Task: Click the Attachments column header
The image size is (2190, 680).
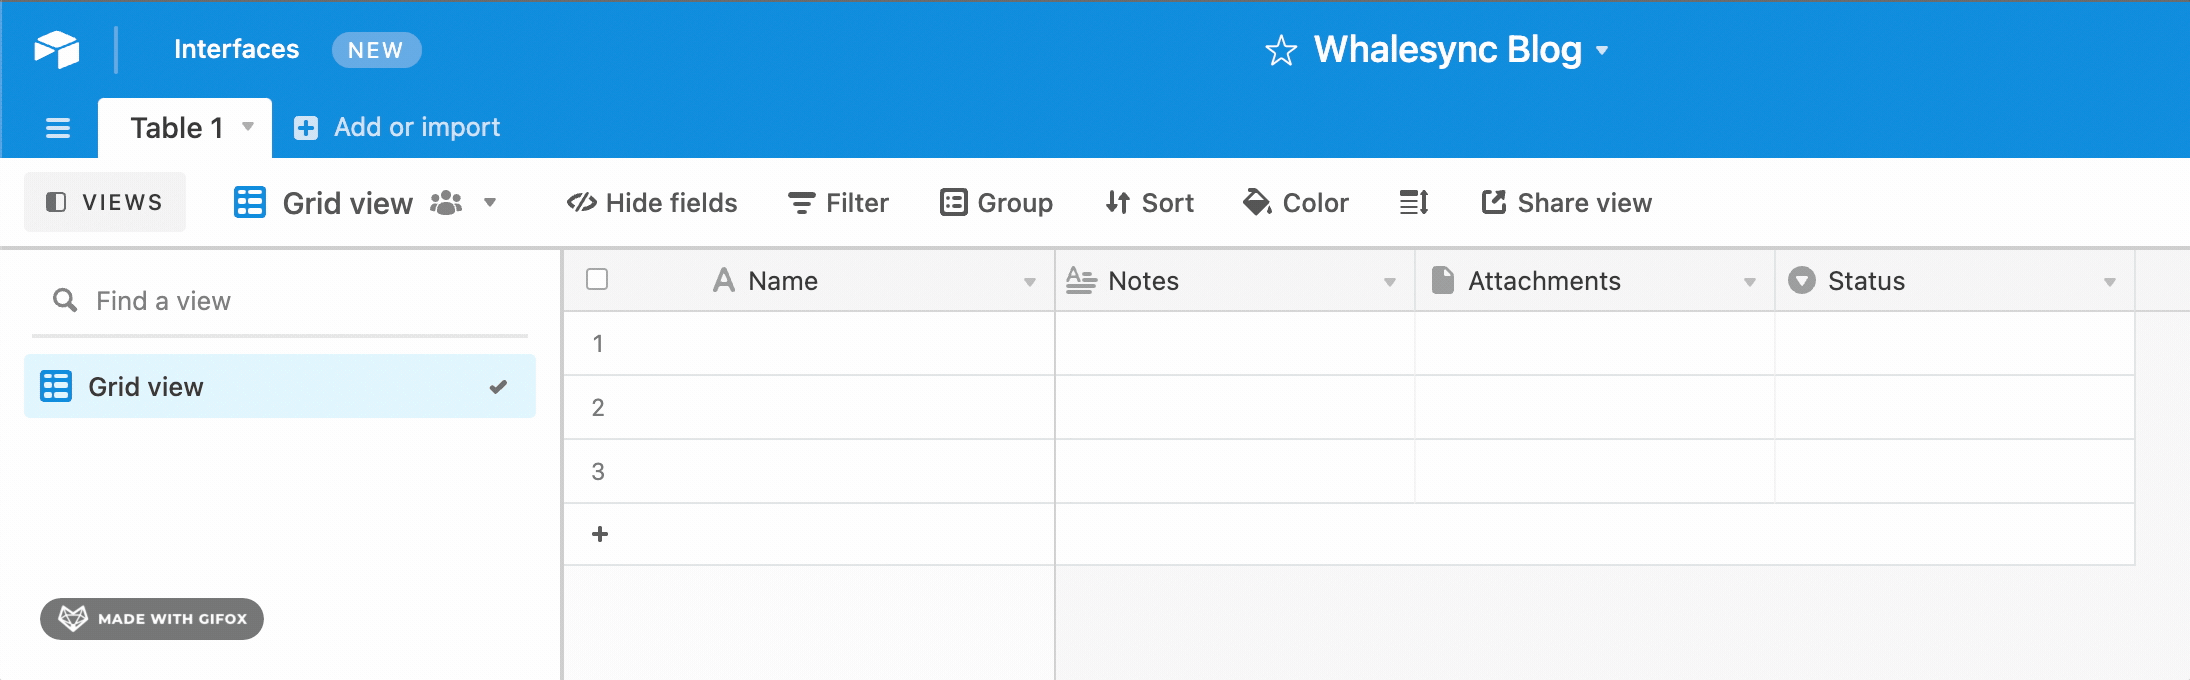Action: click(1595, 281)
